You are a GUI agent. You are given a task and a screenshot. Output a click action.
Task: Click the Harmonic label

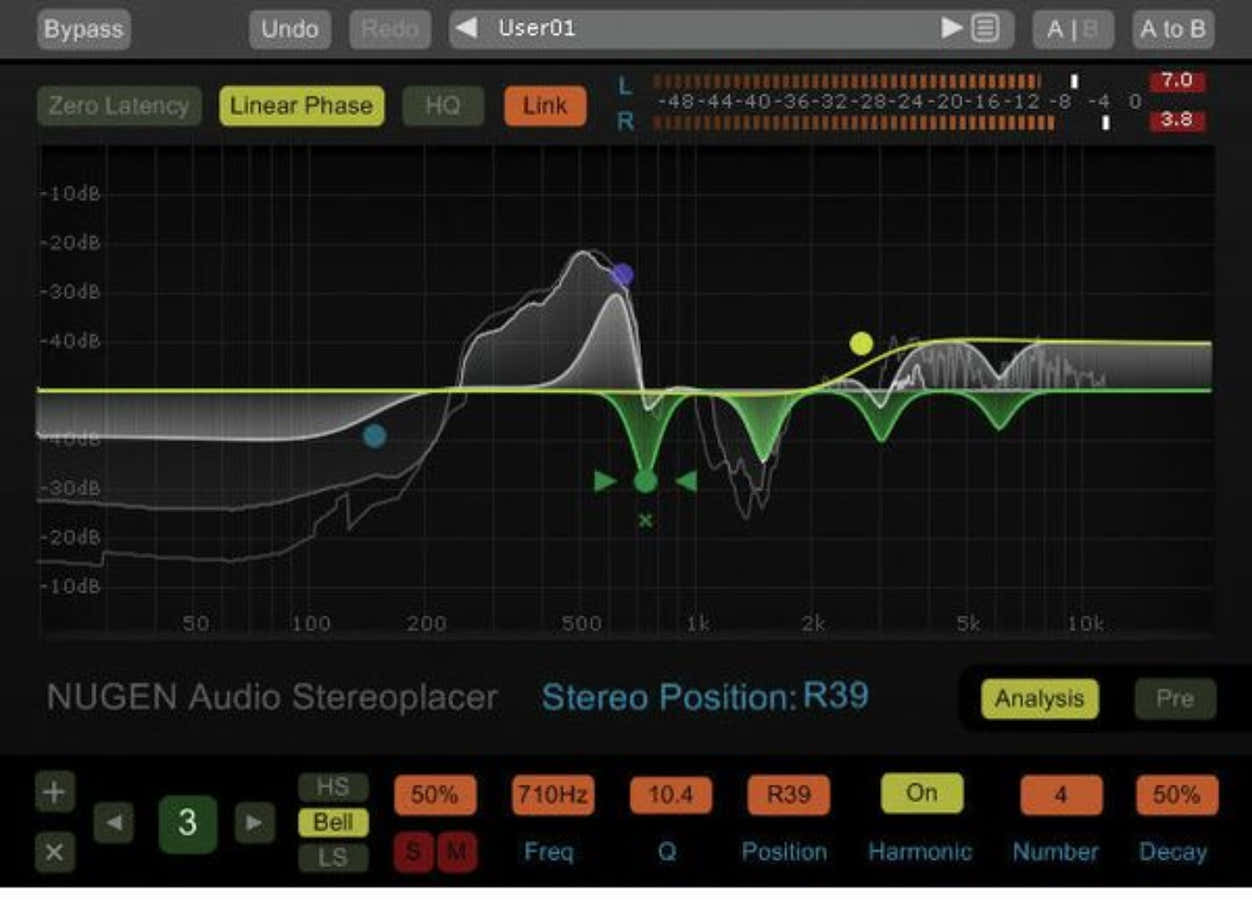[920, 852]
